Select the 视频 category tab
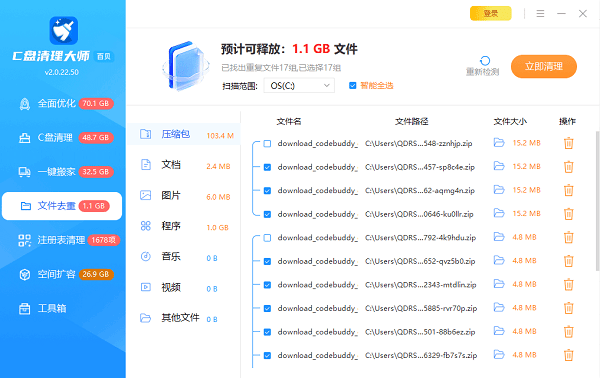Screen dimensions: 600x378 [x=184, y=287]
